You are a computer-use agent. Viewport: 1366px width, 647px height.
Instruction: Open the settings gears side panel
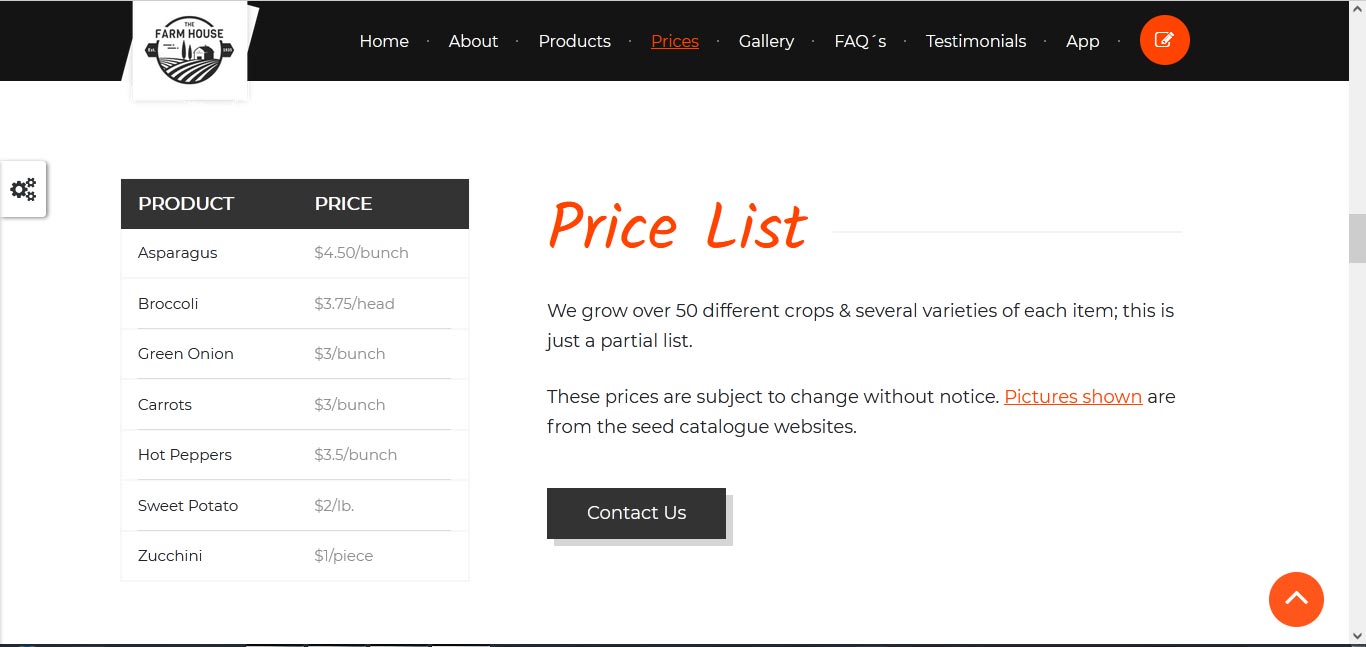click(x=23, y=189)
